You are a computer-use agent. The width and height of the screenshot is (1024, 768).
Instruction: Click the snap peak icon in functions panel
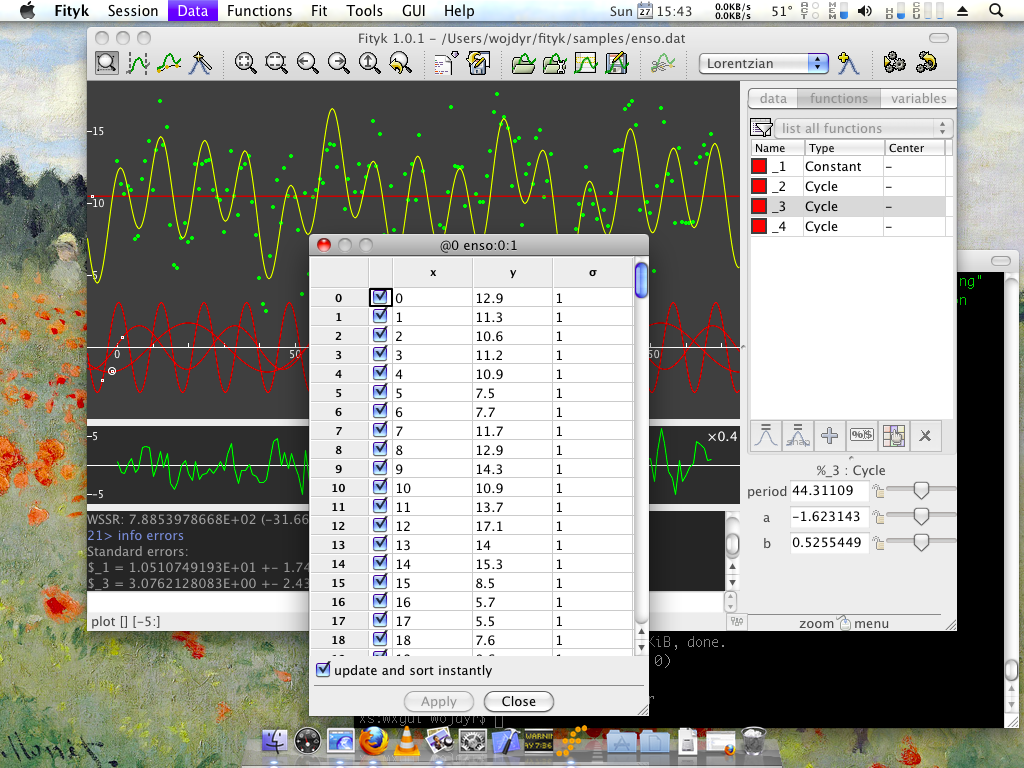point(798,436)
